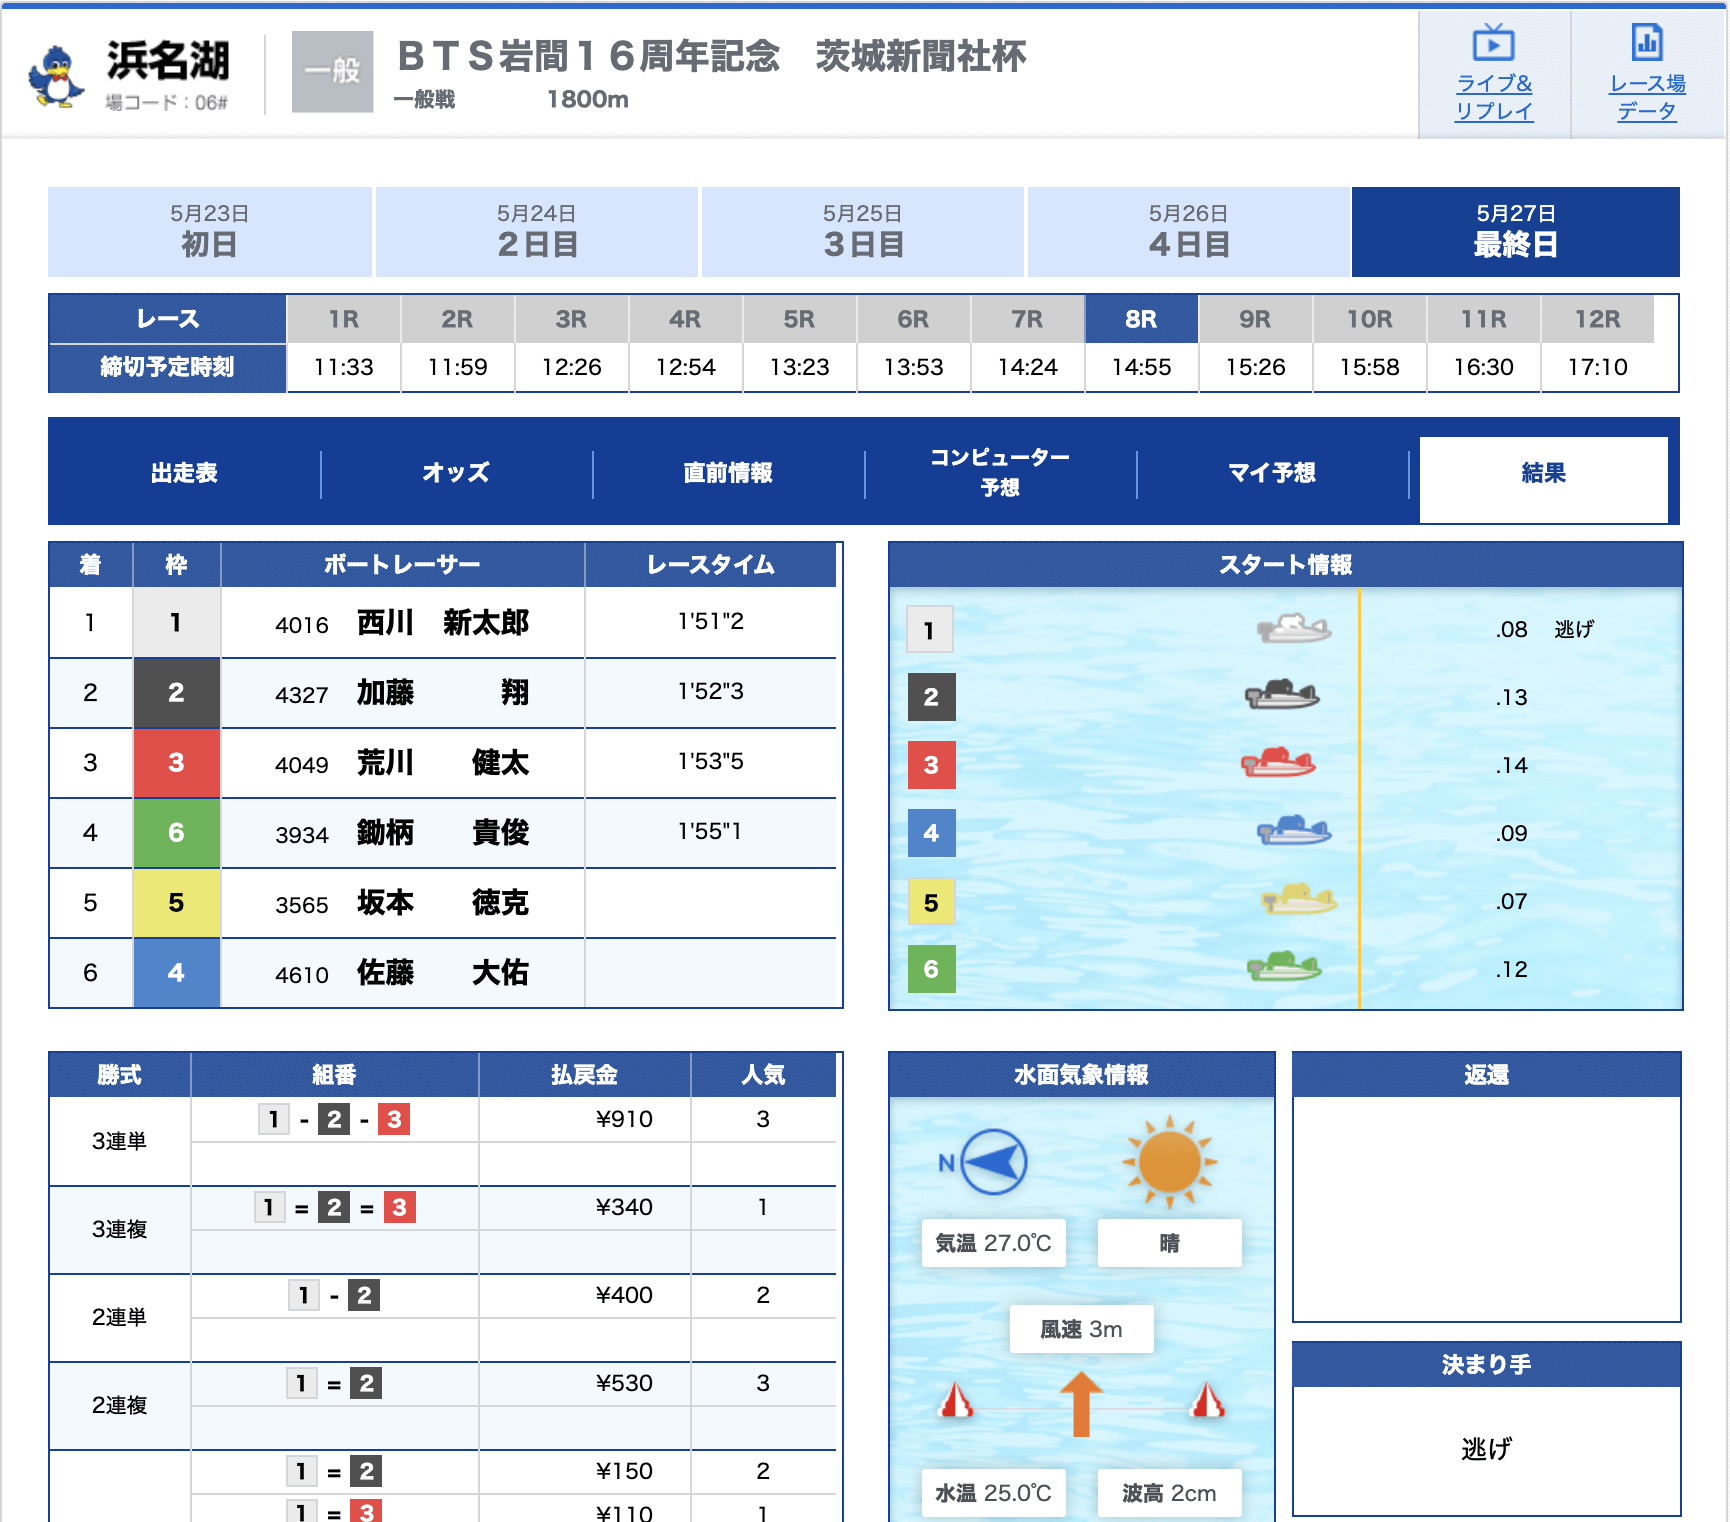
Task: Switch to race 9R
Action: click(1255, 320)
